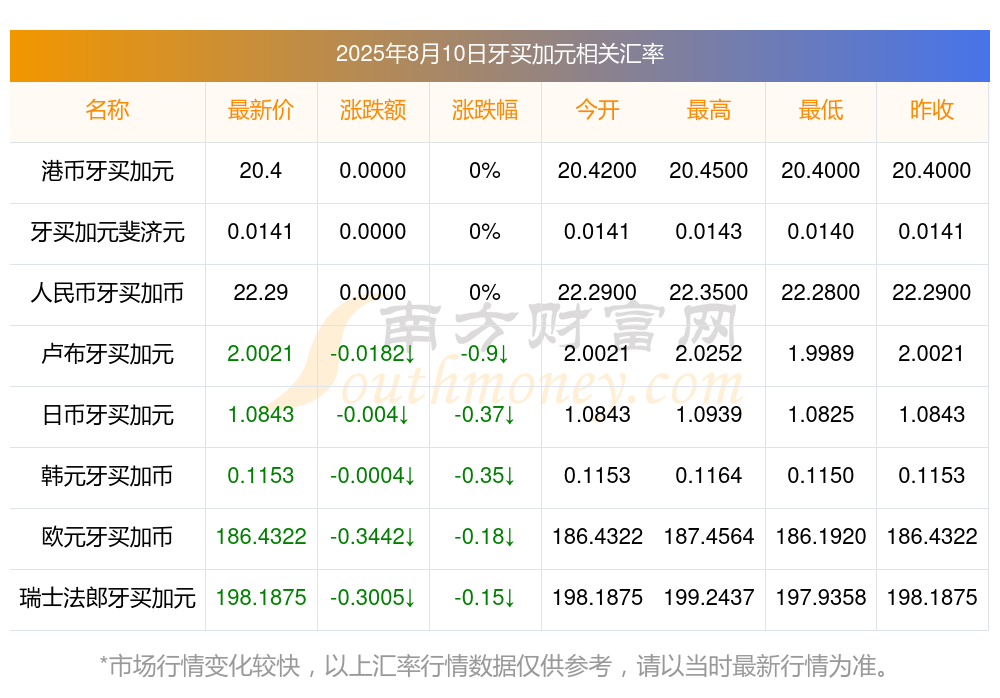Screen dimensions: 1000x698
Task: Click high value 20.4500 in 港币 row
Action: coord(709,170)
